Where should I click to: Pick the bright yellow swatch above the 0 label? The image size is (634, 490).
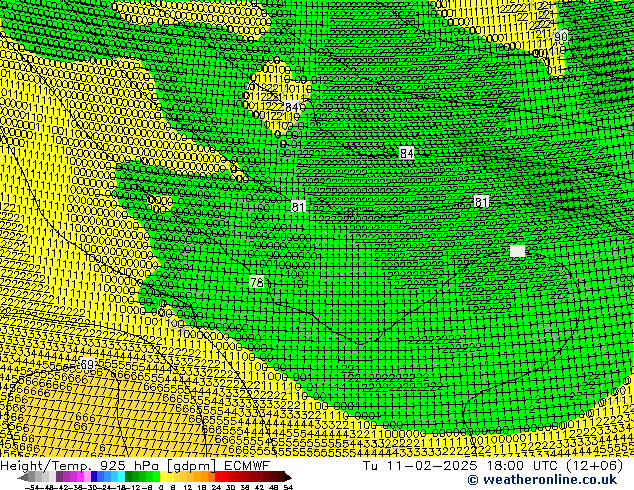tap(163, 477)
